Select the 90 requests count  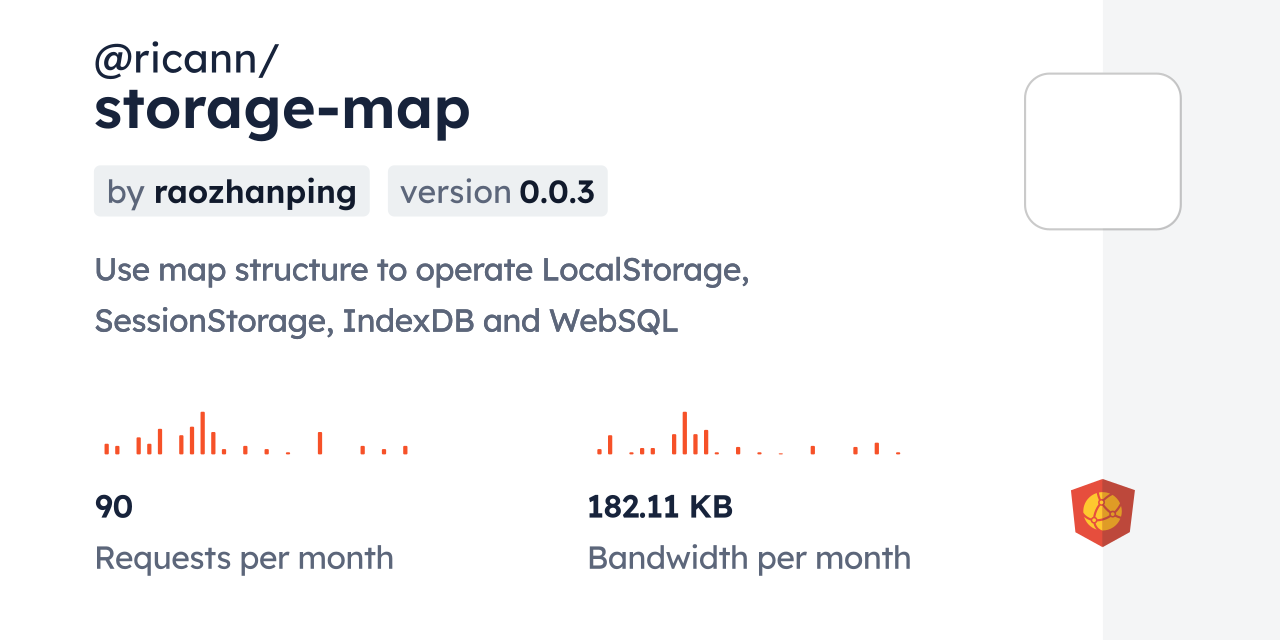click(x=114, y=507)
